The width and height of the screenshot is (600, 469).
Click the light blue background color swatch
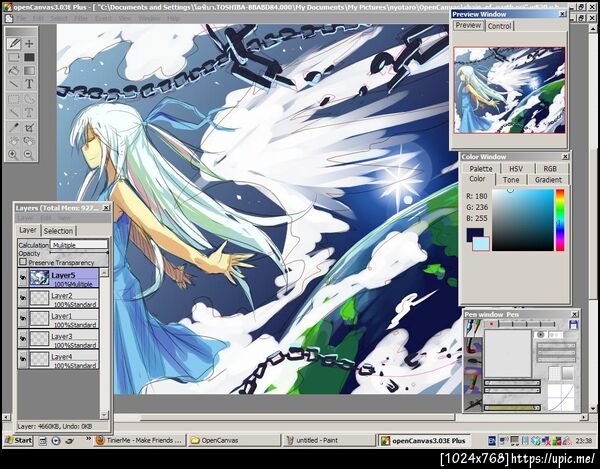coord(481,244)
